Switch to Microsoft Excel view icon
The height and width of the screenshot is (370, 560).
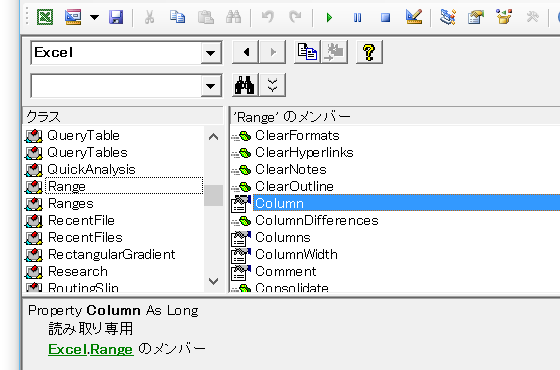(x=45, y=17)
